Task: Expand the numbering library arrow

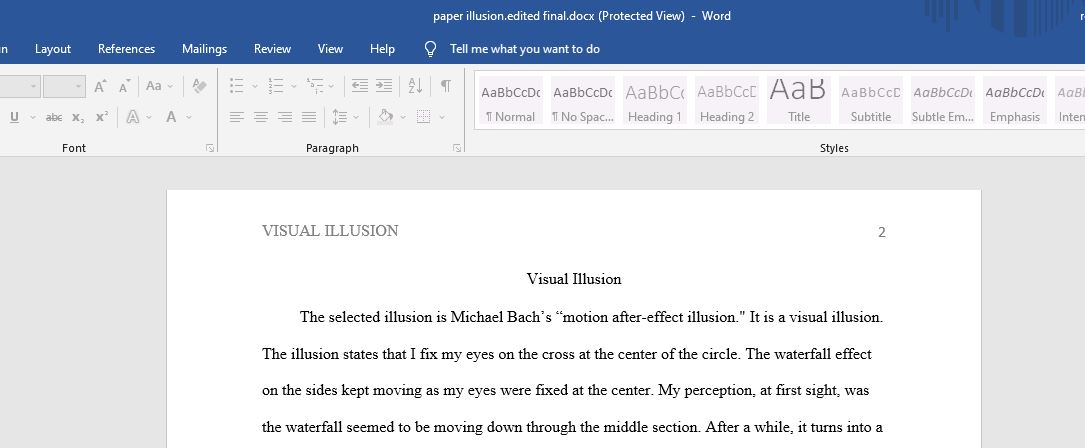Action: click(x=293, y=87)
